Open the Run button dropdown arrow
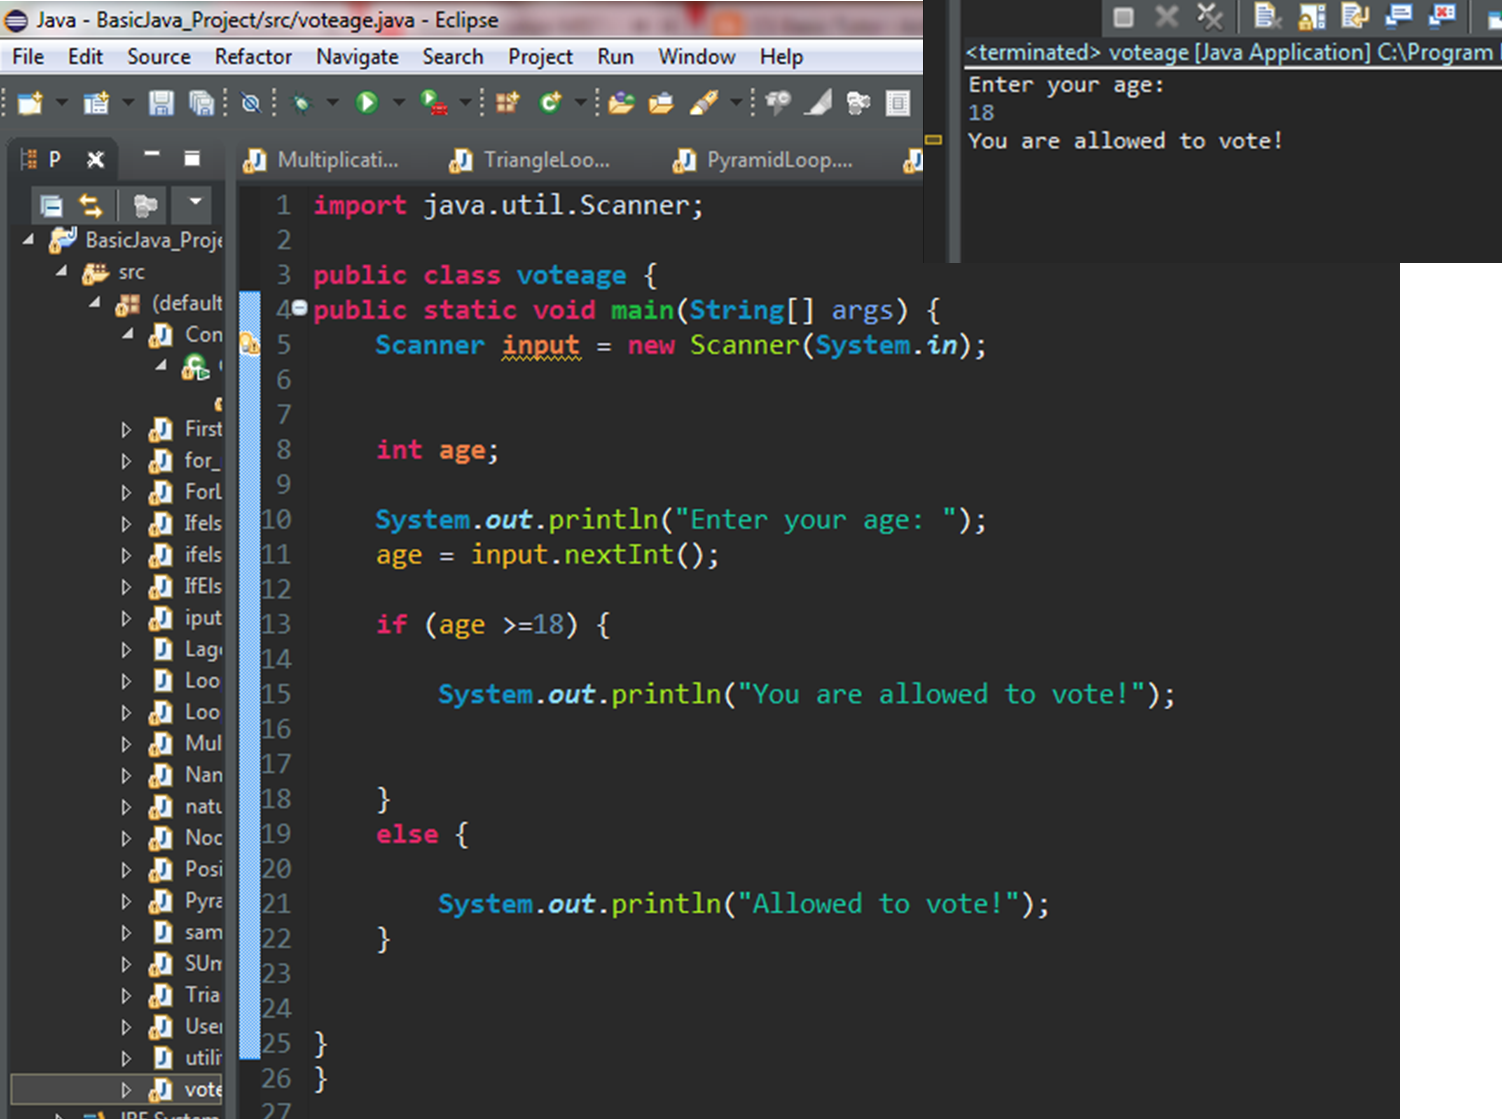The width and height of the screenshot is (1502, 1119). click(399, 102)
